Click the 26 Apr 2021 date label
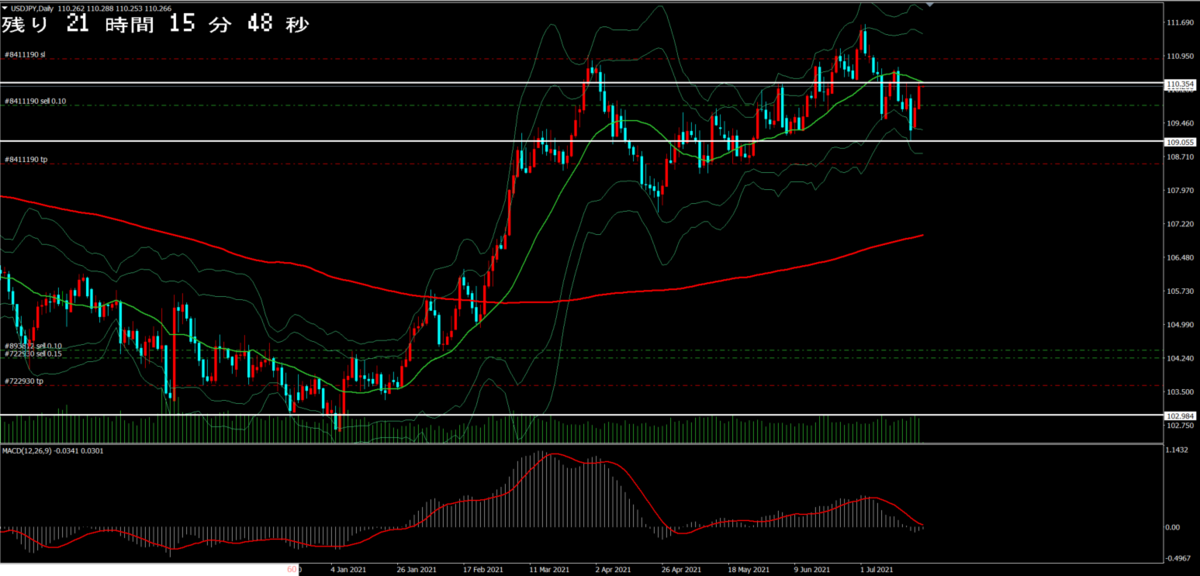1200x576 pixels. (683, 570)
